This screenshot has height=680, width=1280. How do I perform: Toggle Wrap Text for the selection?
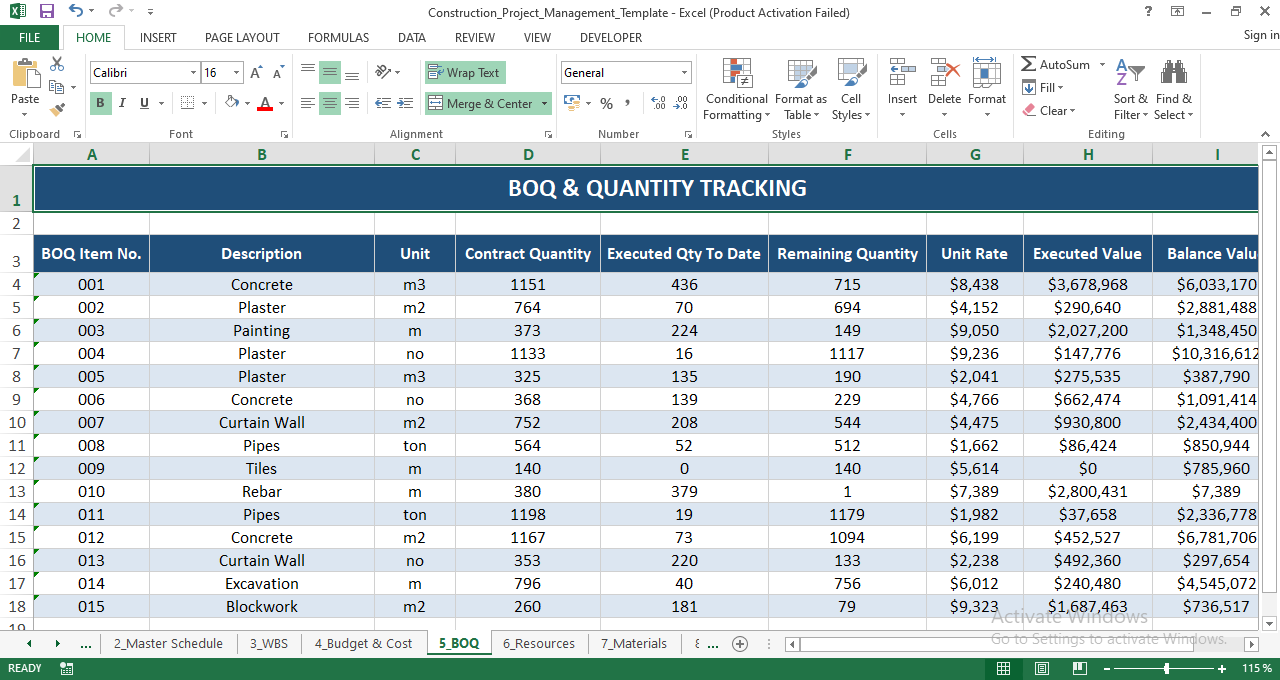point(464,72)
